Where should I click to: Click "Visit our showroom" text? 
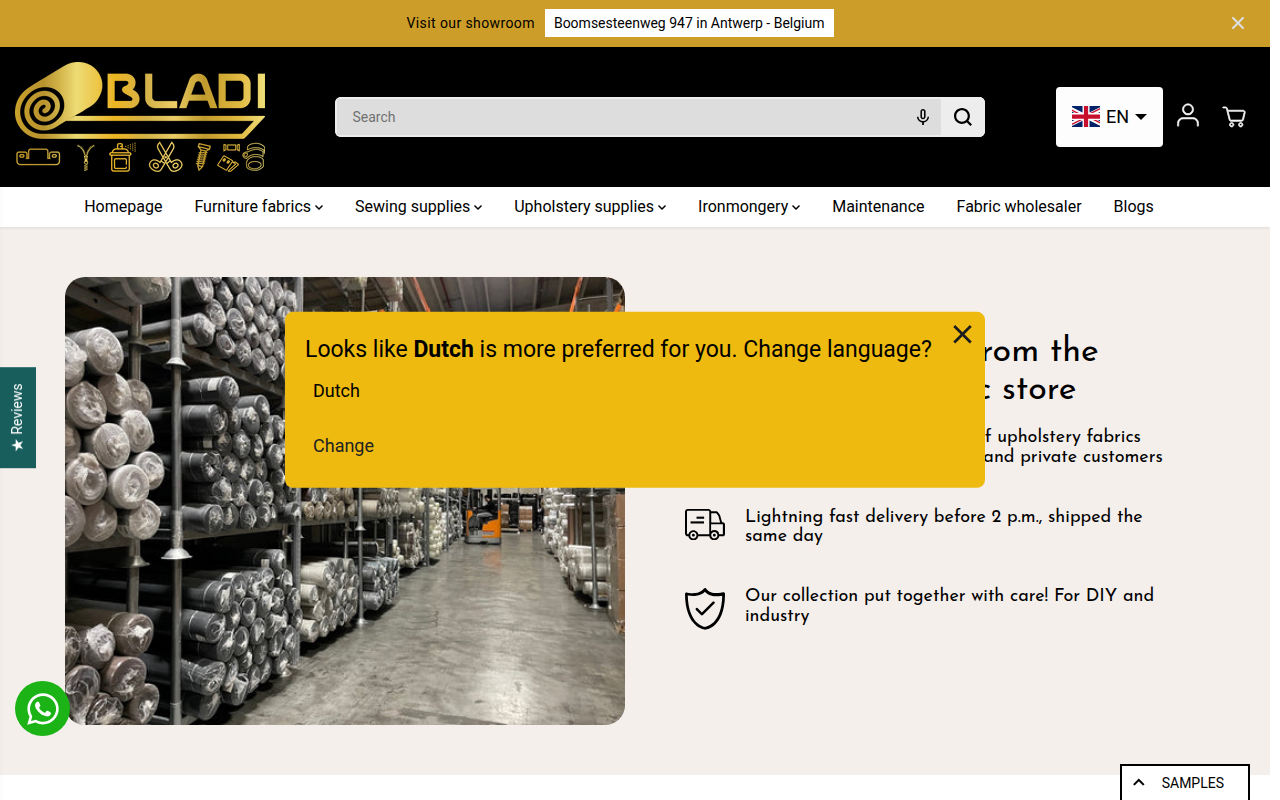click(x=470, y=23)
